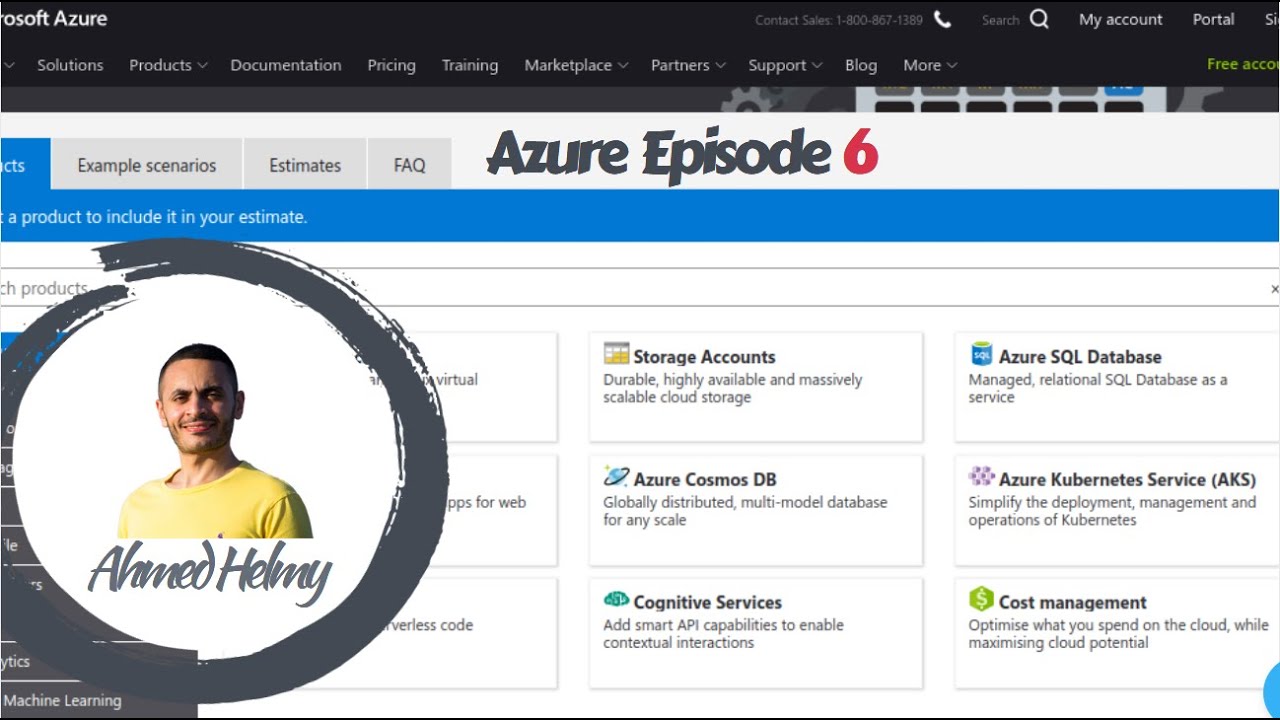Go to the Pricing page
The width and height of the screenshot is (1280, 720).
391,65
